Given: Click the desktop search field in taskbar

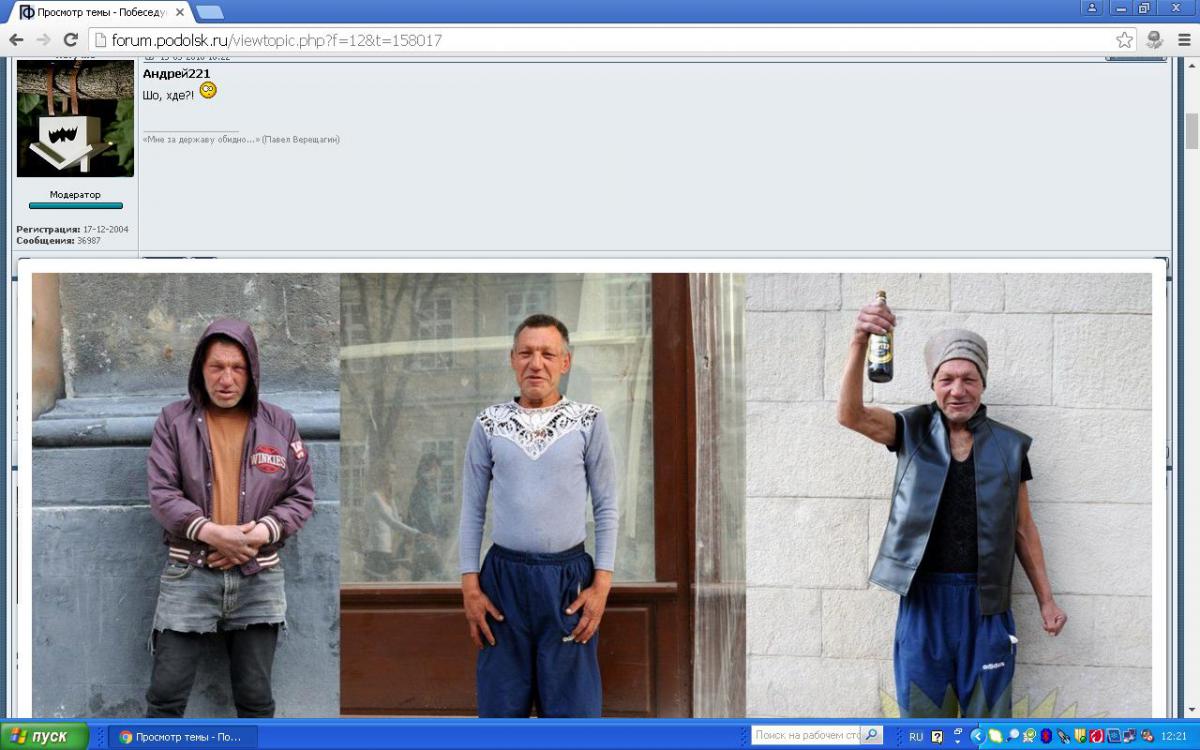Looking at the screenshot, I should (806, 736).
